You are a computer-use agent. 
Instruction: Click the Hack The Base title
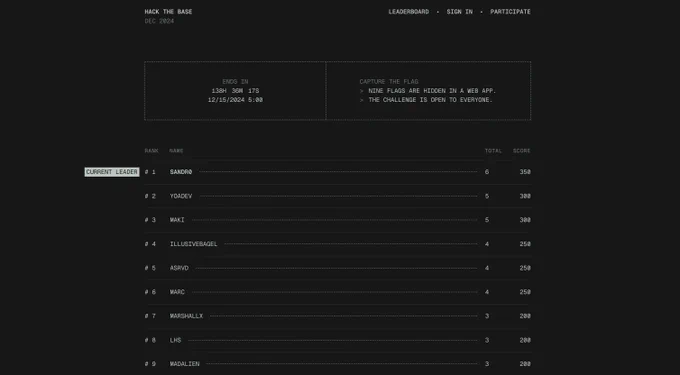click(x=168, y=12)
